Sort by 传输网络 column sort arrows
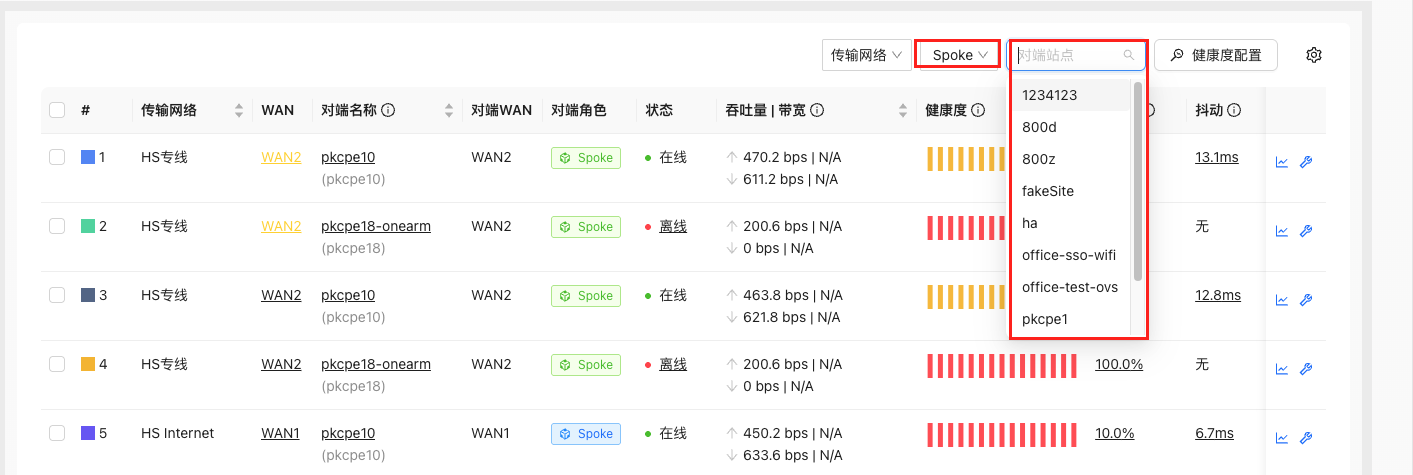Viewport: 1413px width, 475px height. (238, 110)
